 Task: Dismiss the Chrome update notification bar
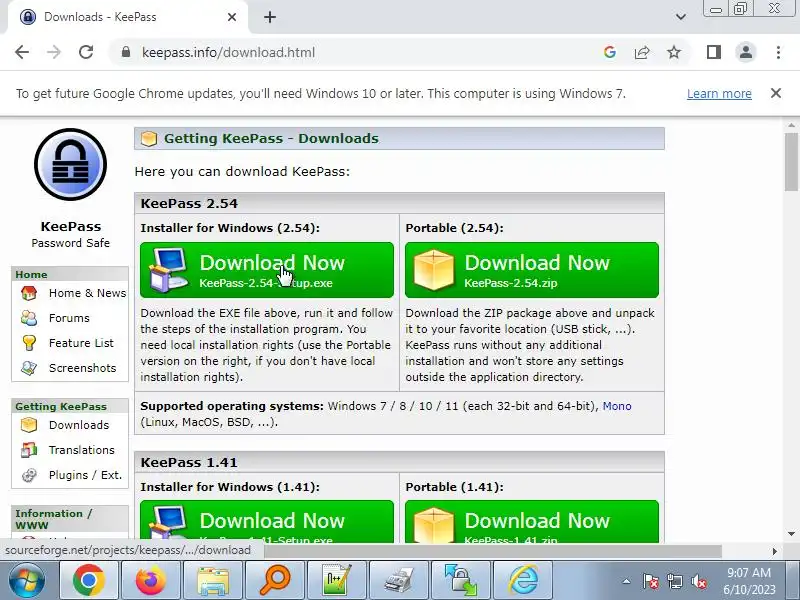pos(776,93)
